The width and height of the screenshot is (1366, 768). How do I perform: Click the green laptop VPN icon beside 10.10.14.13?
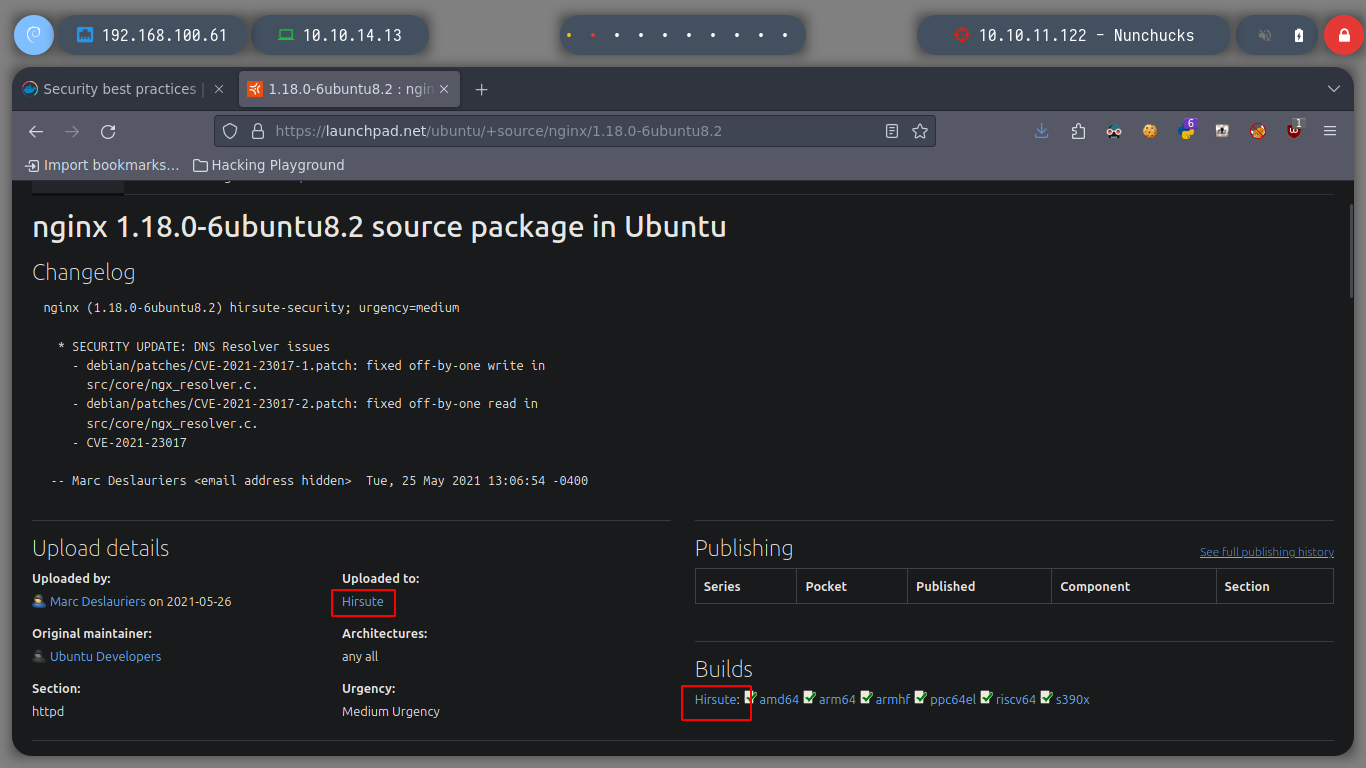(x=286, y=35)
